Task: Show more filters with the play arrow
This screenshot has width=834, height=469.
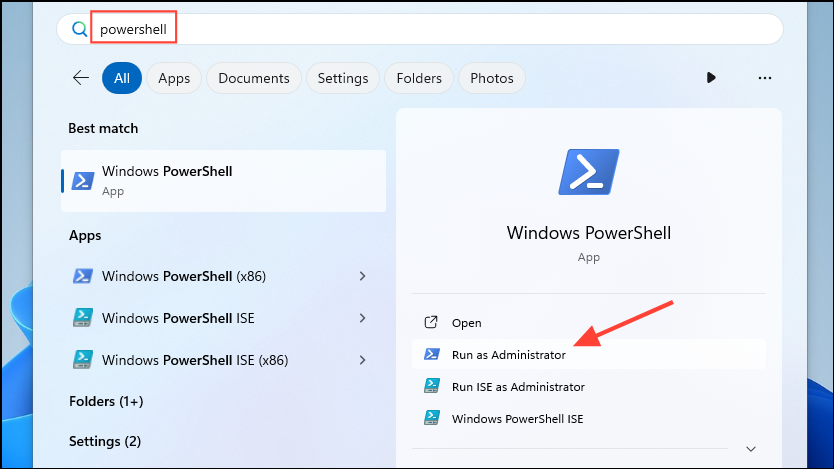Action: pyautogui.click(x=711, y=78)
